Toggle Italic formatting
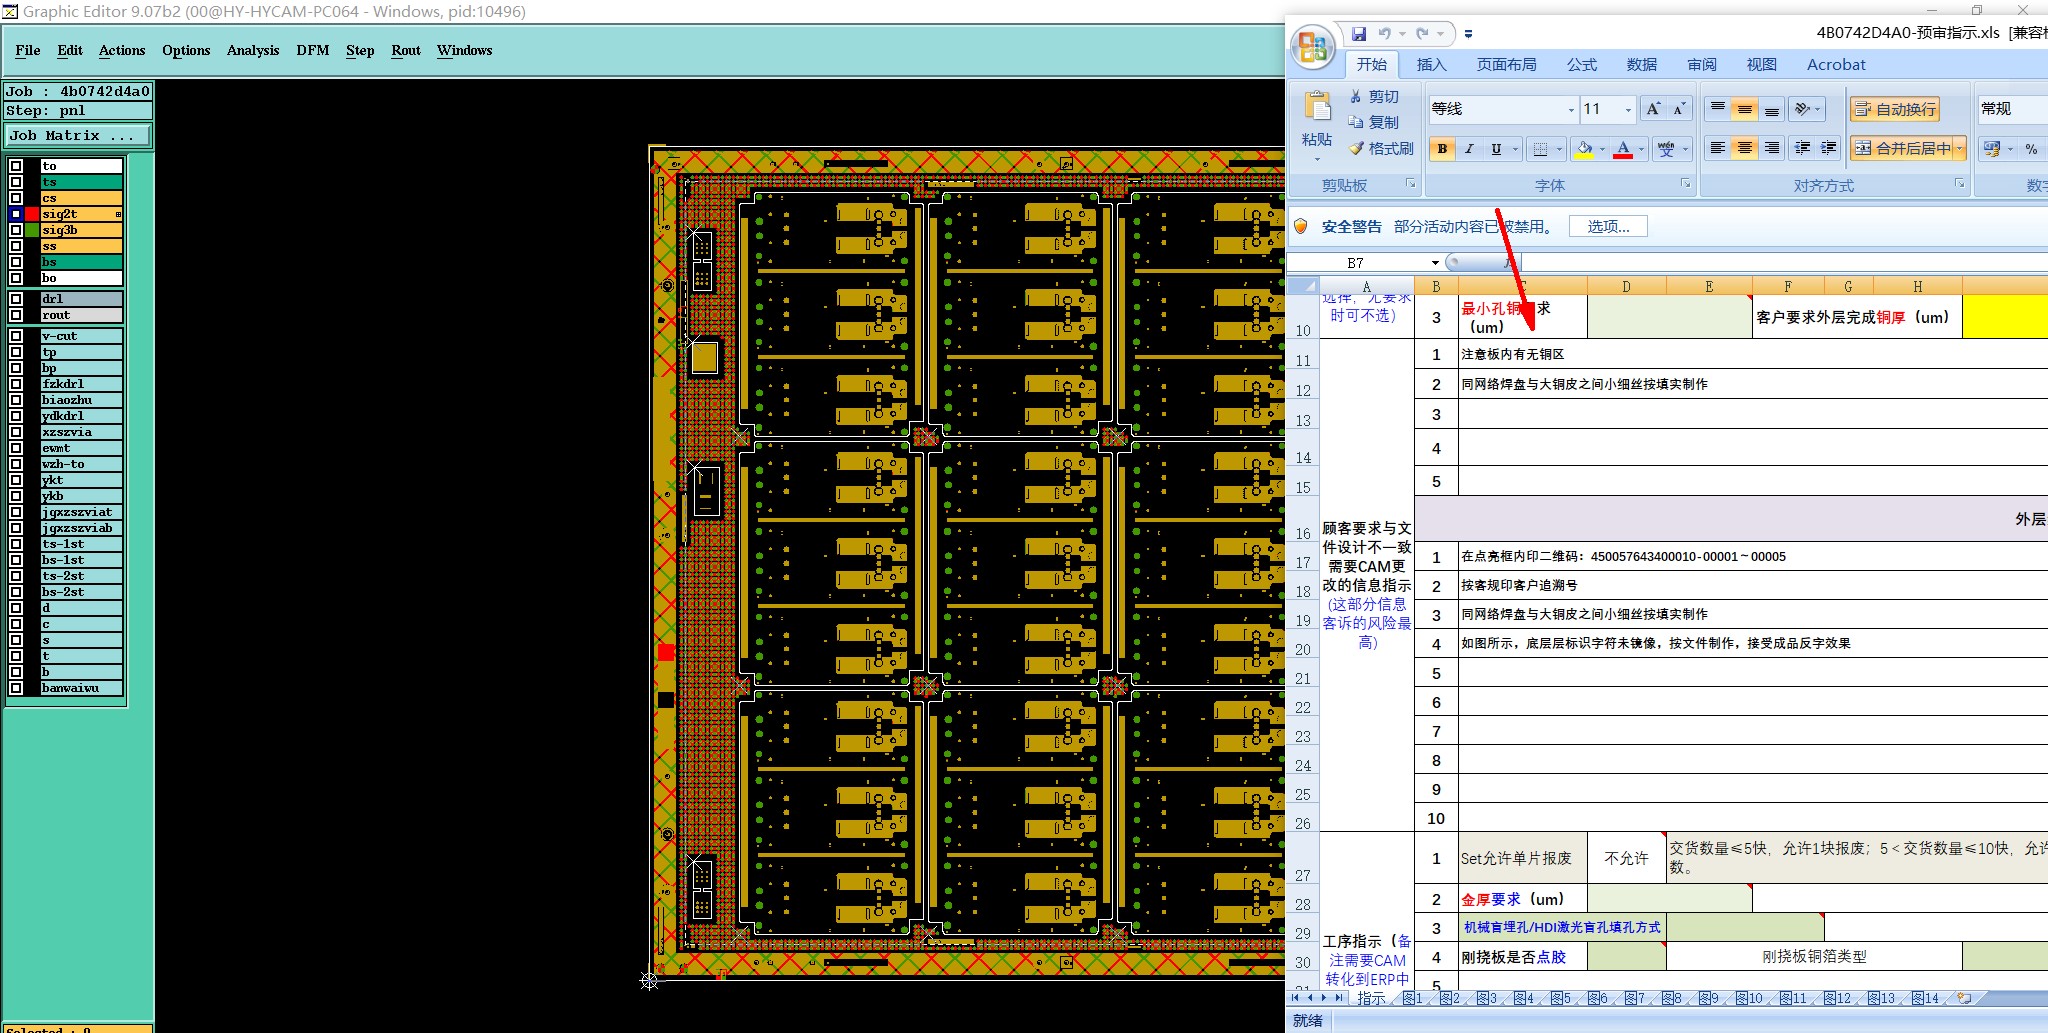The height and width of the screenshot is (1033, 2048). coord(1469,149)
